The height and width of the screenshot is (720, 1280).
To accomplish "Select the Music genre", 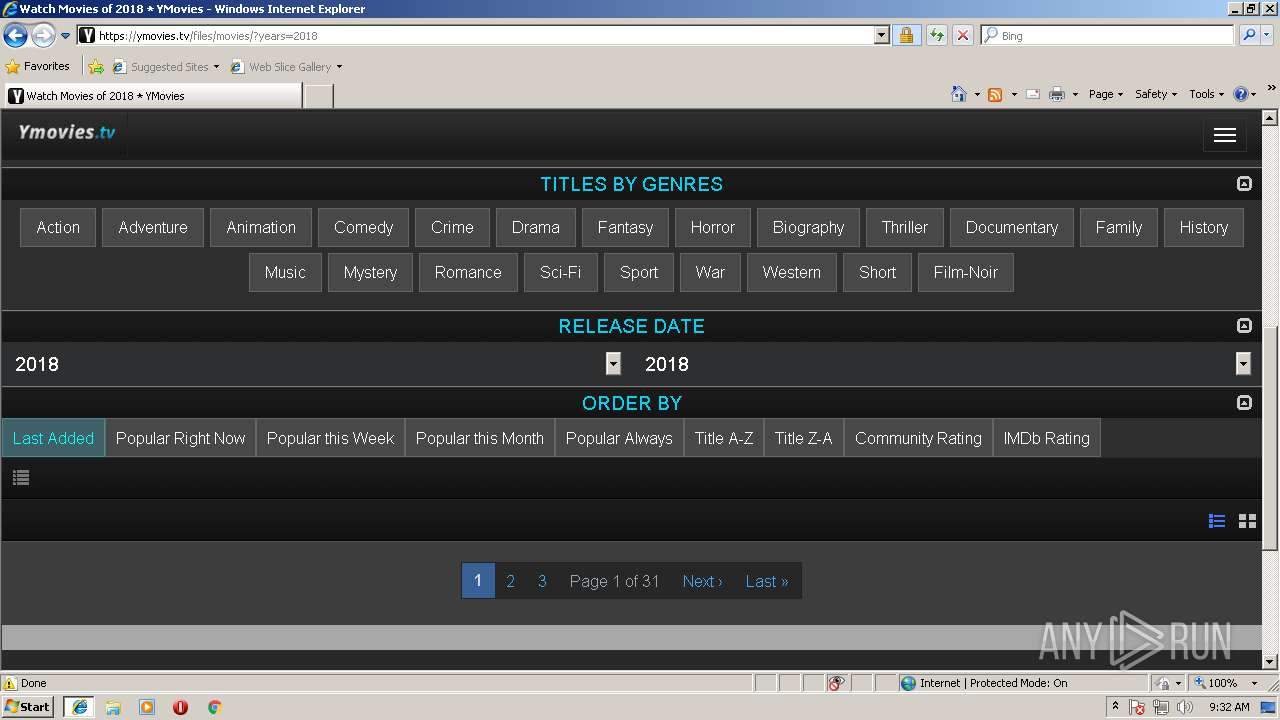I will point(285,272).
